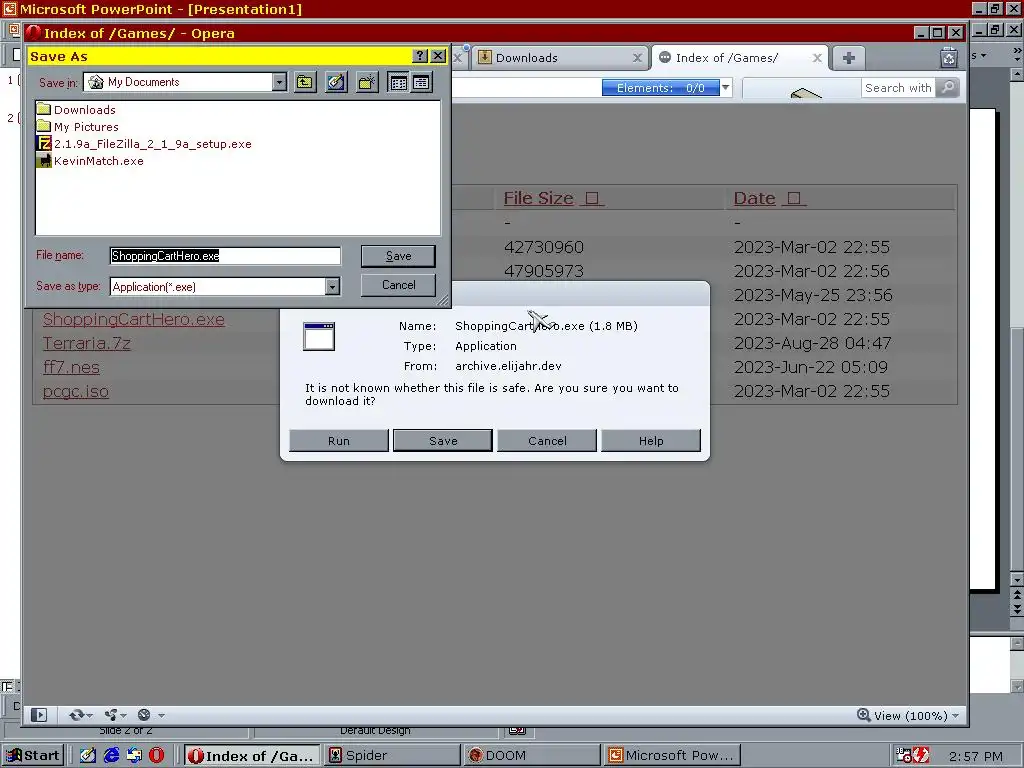Select the Downloads folder in file list
This screenshot has width=1024, height=768.
coord(76,110)
